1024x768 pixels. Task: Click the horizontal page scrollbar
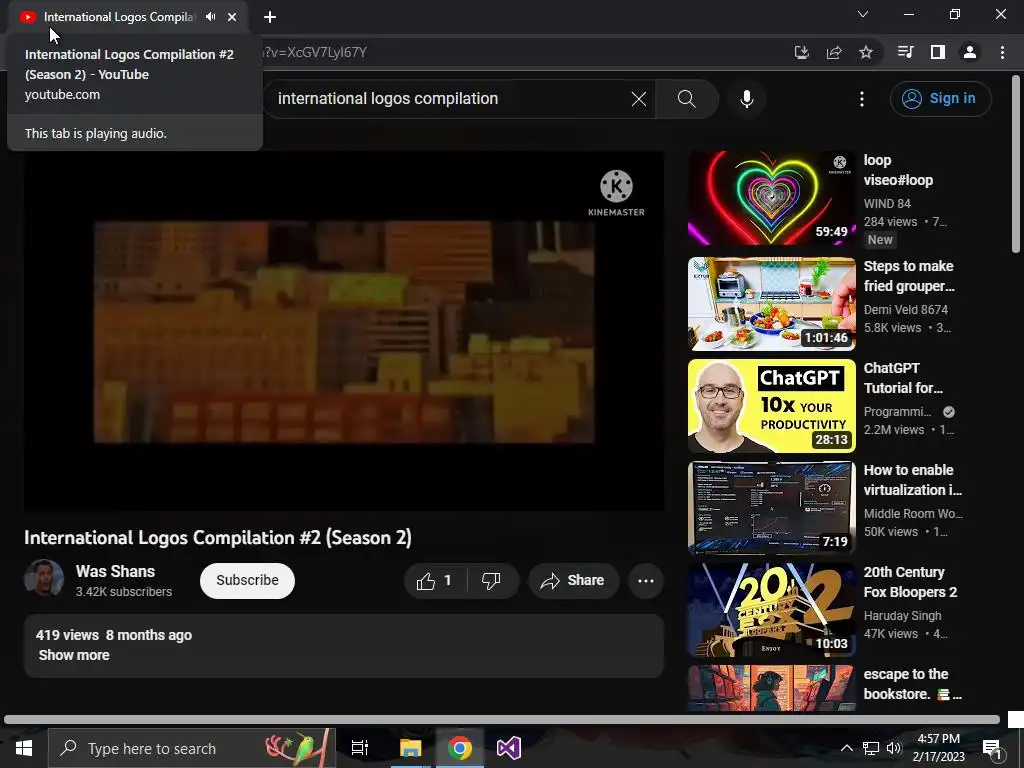[x=502, y=720]
